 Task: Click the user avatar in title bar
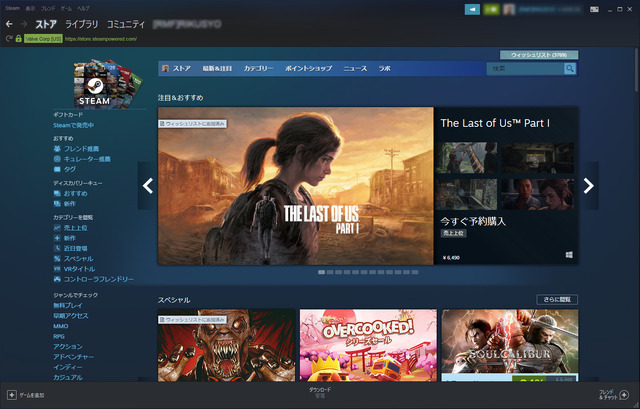pos(509,9)
